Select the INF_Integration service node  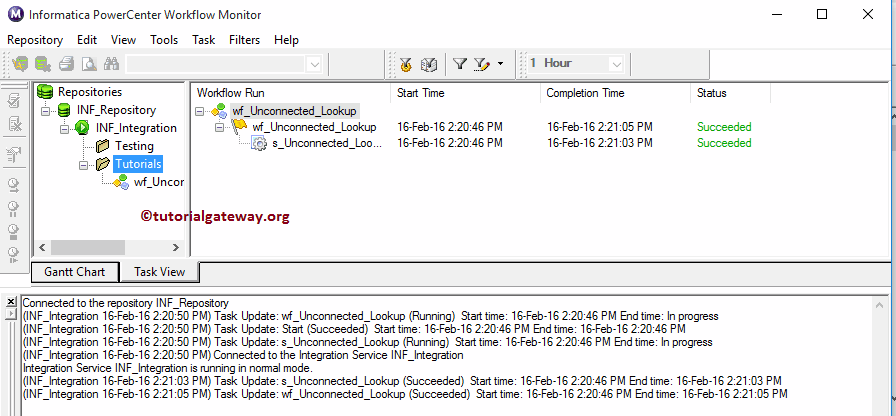[136, 128]
